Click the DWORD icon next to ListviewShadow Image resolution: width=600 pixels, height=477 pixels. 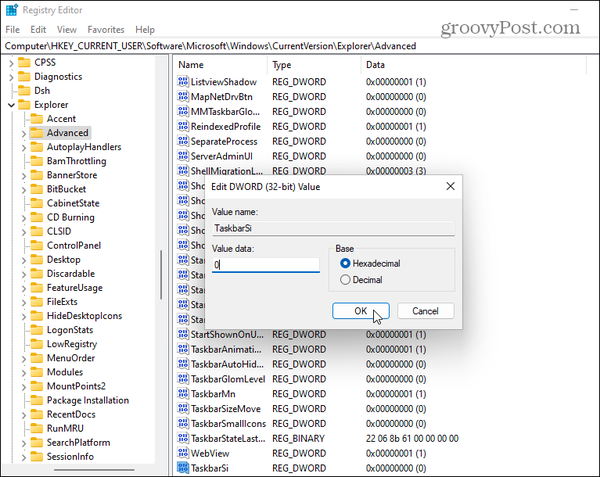pos(183,82)
